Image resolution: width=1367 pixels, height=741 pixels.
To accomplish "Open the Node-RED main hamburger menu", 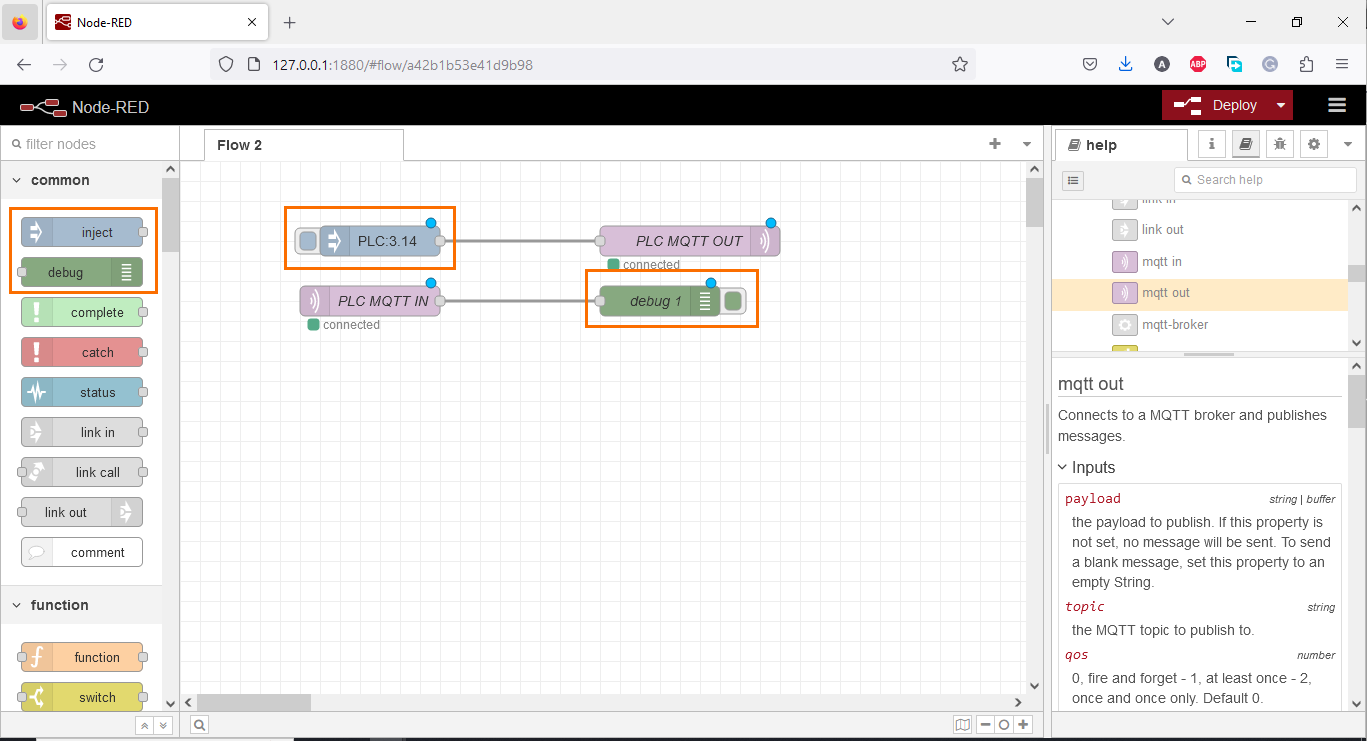I will coord(1336,105).
